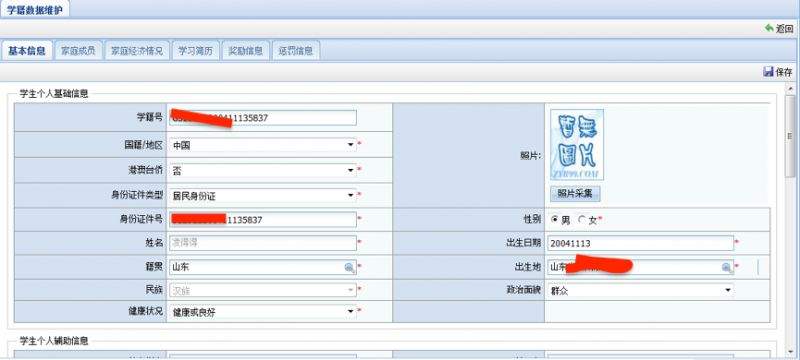The height and width of the screenshot is (360, 800).
Task: Open the 政治面貌 dropdown
Action: click(x=728, y=291)
